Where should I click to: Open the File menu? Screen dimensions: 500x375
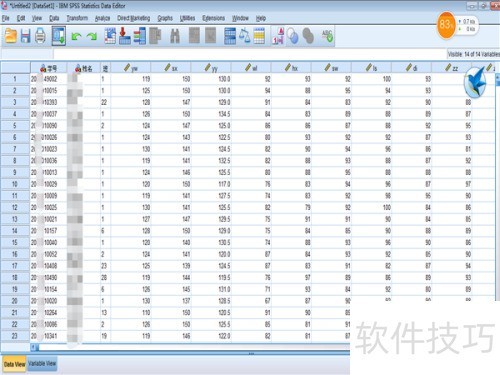pos(6,18)
